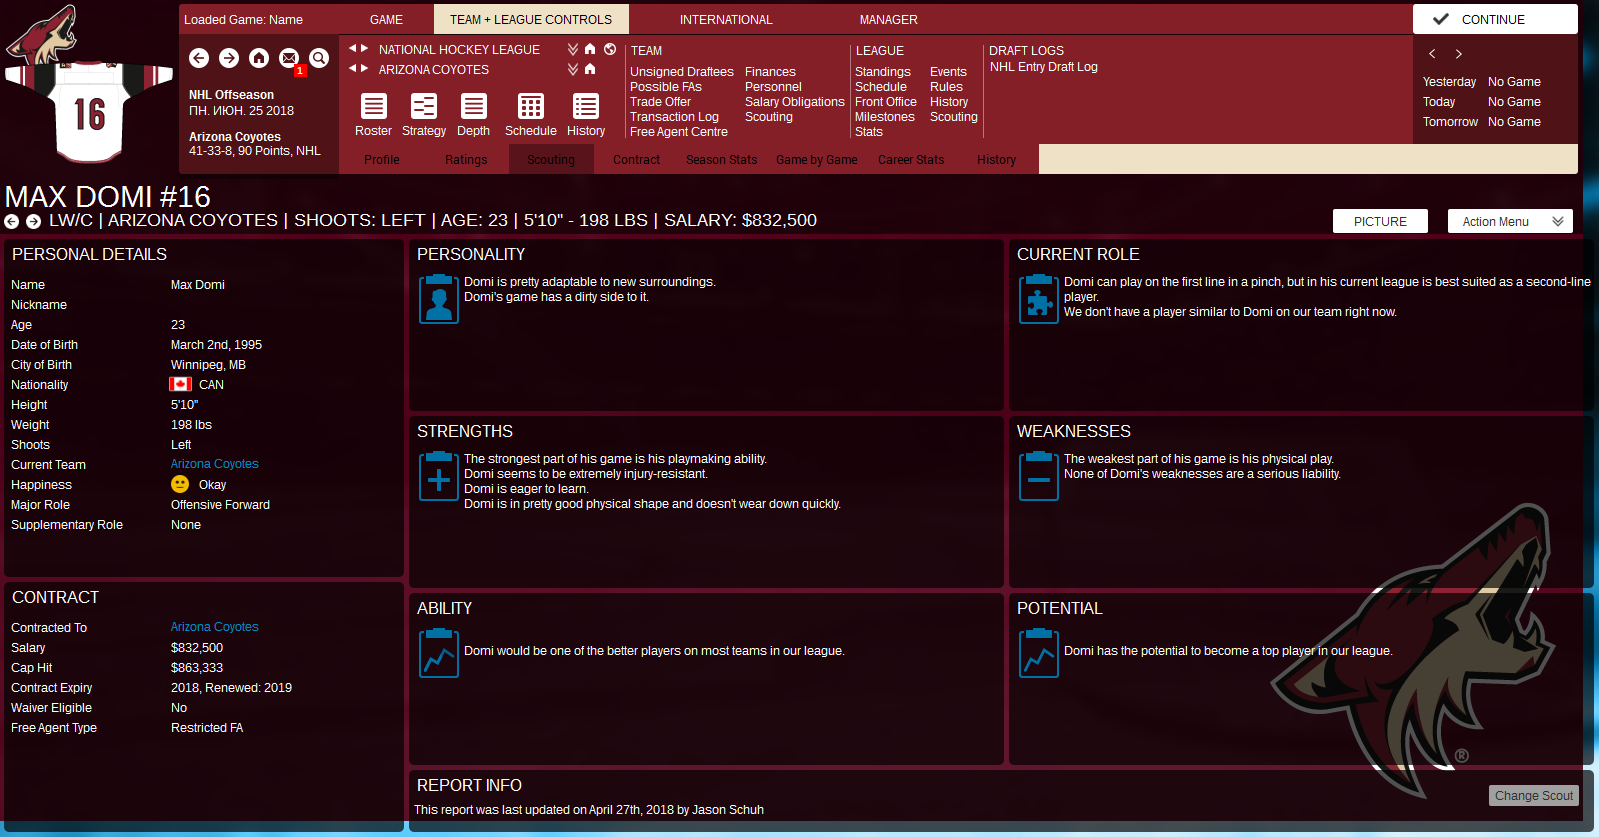Switch to the Season Stats tab
This screenshot has width=1599, height=837.
point(722,159)
